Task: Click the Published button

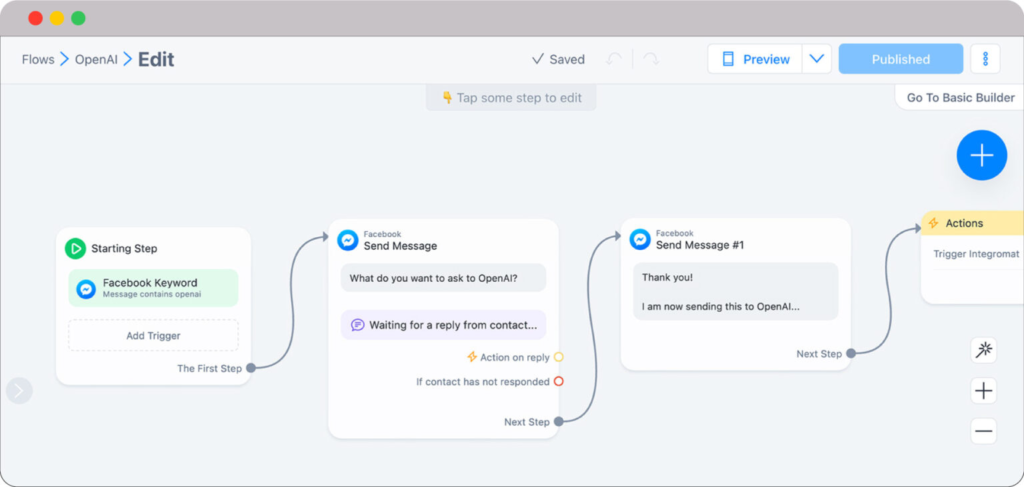Action: [x=901, y=59]
